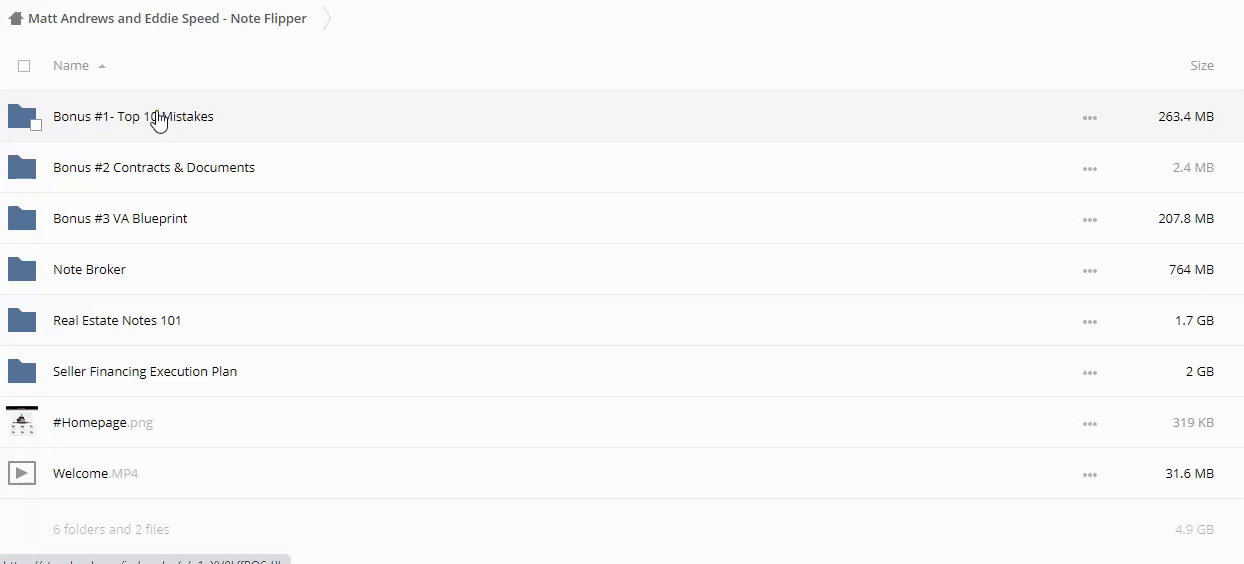Open the options menu for Welcome.MP4
This screenshot has width=1244, height=564.
(1089, 475)
